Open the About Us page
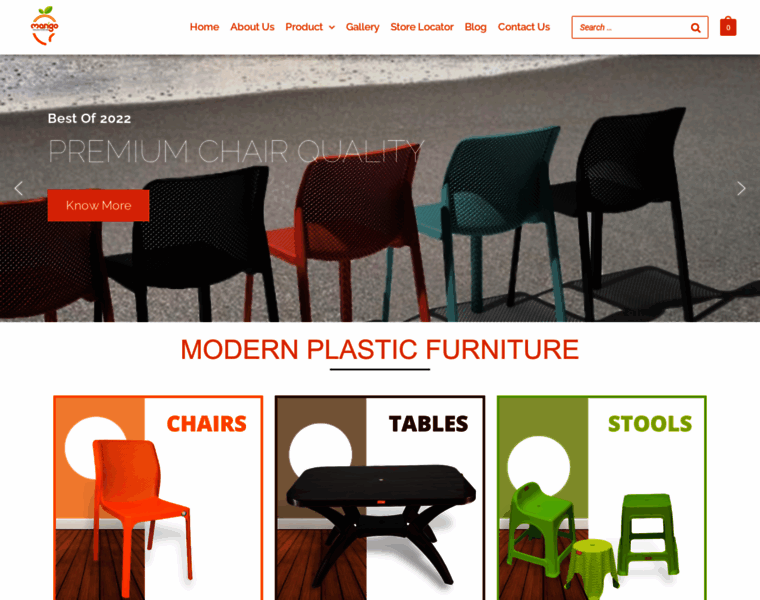The image size is (760, 600). coord(252,27)
